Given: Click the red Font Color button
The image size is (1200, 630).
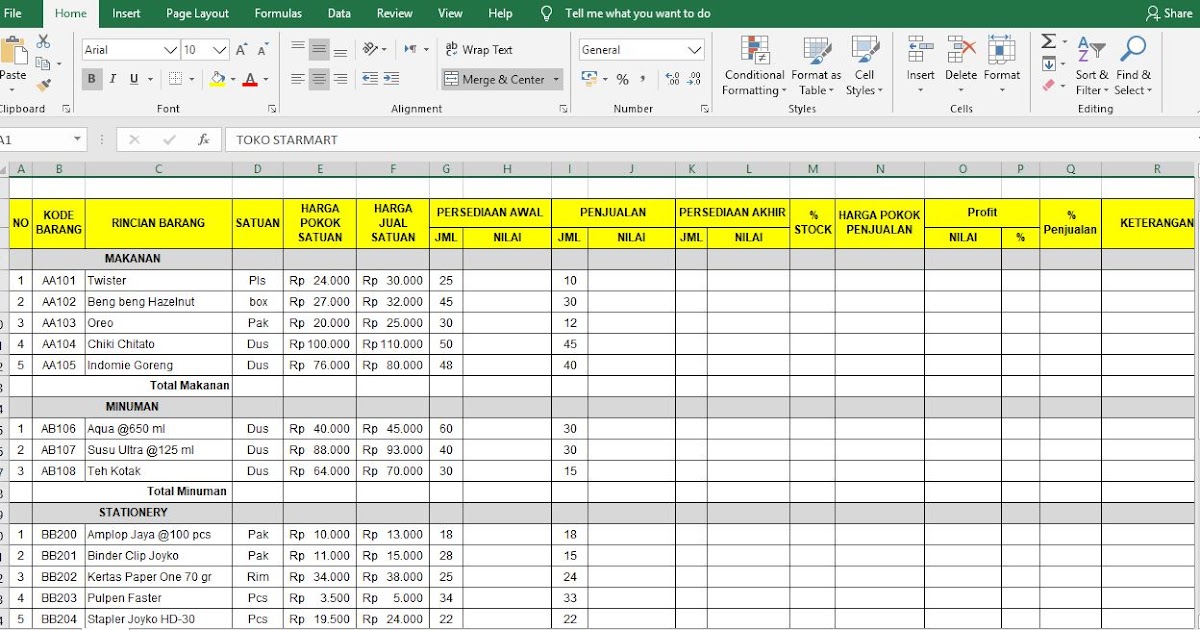Looking at the screenshot, I should (250, 79).
